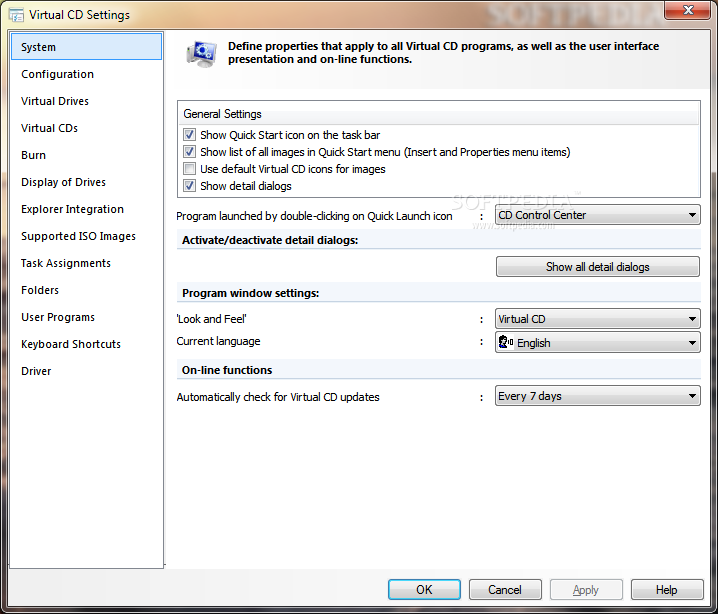This screenshot has width=718, height=614.
Task: Go to Keyboard Shortcuts settings
Action: [x=87, y=344]
